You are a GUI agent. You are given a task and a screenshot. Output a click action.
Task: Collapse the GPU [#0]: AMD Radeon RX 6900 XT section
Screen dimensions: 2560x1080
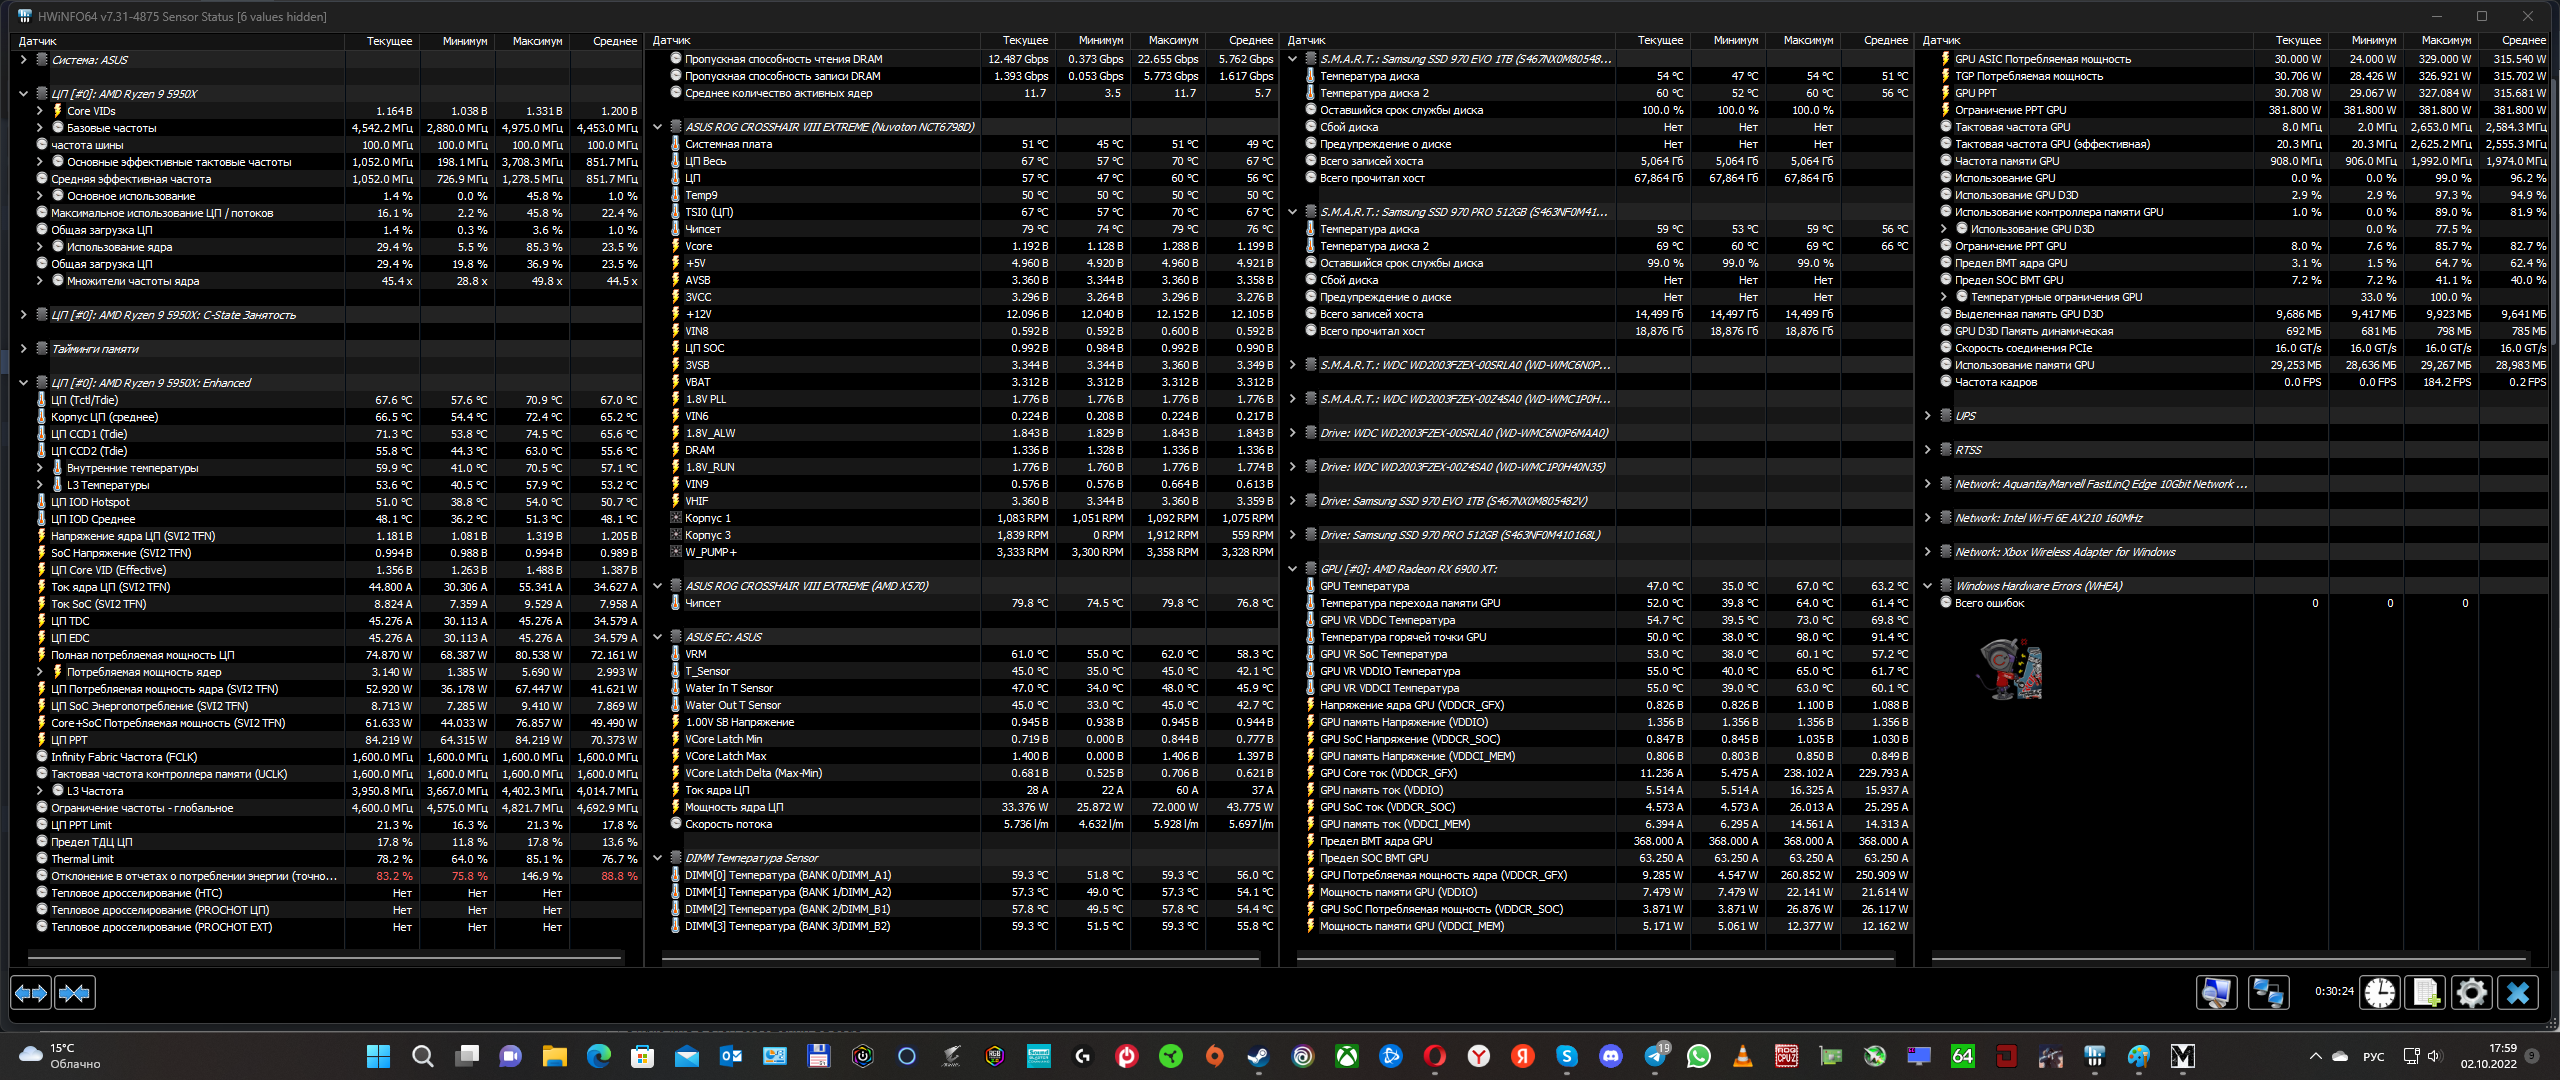pyautogui.click(x=1292, y=569)
